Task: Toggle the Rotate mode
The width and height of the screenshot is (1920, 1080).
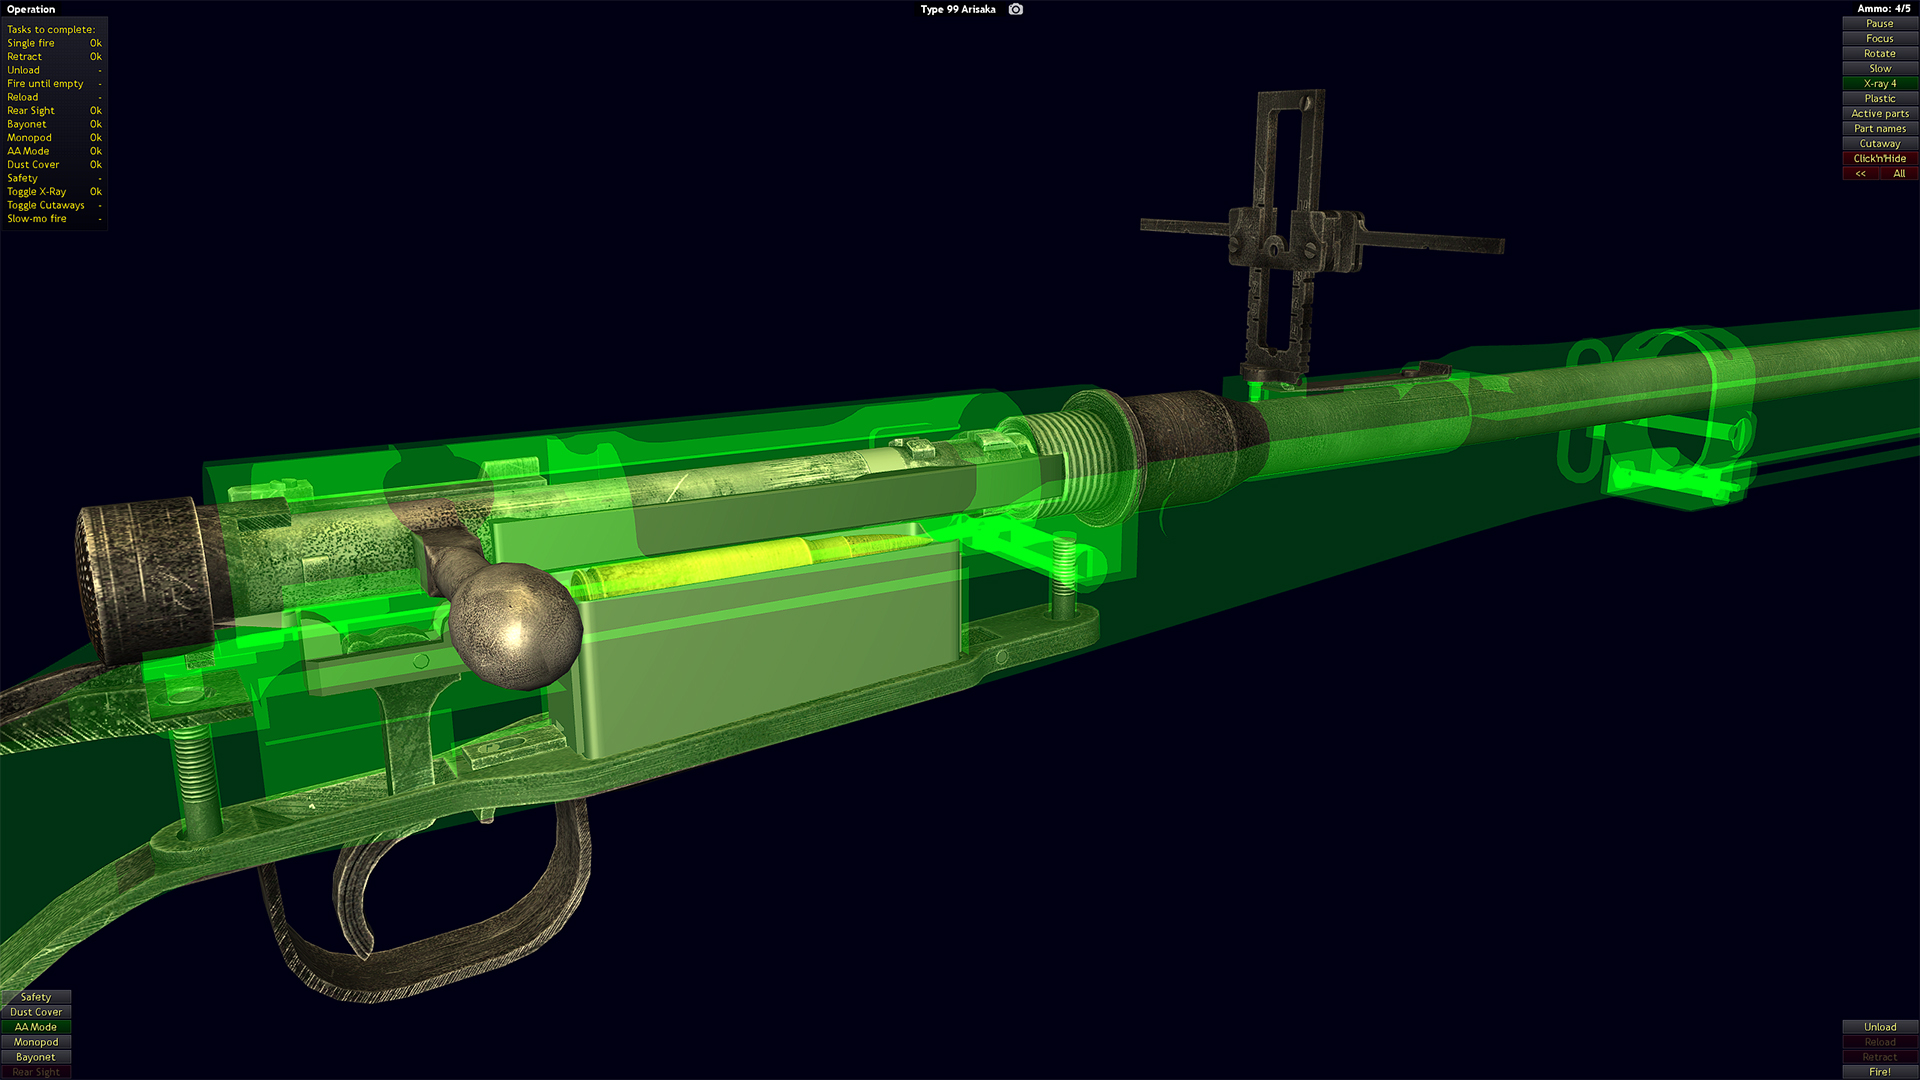Action: 1879,53
